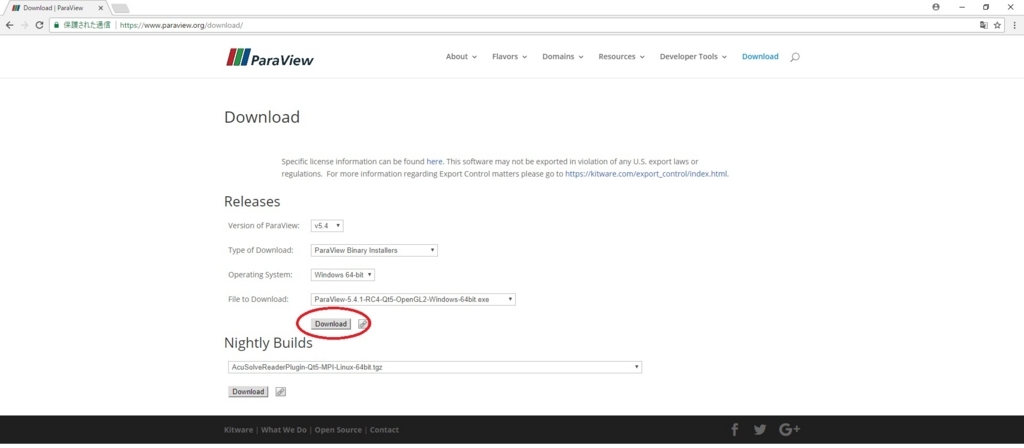Bookmark this page with the star icon

click(x=997, y=25)
